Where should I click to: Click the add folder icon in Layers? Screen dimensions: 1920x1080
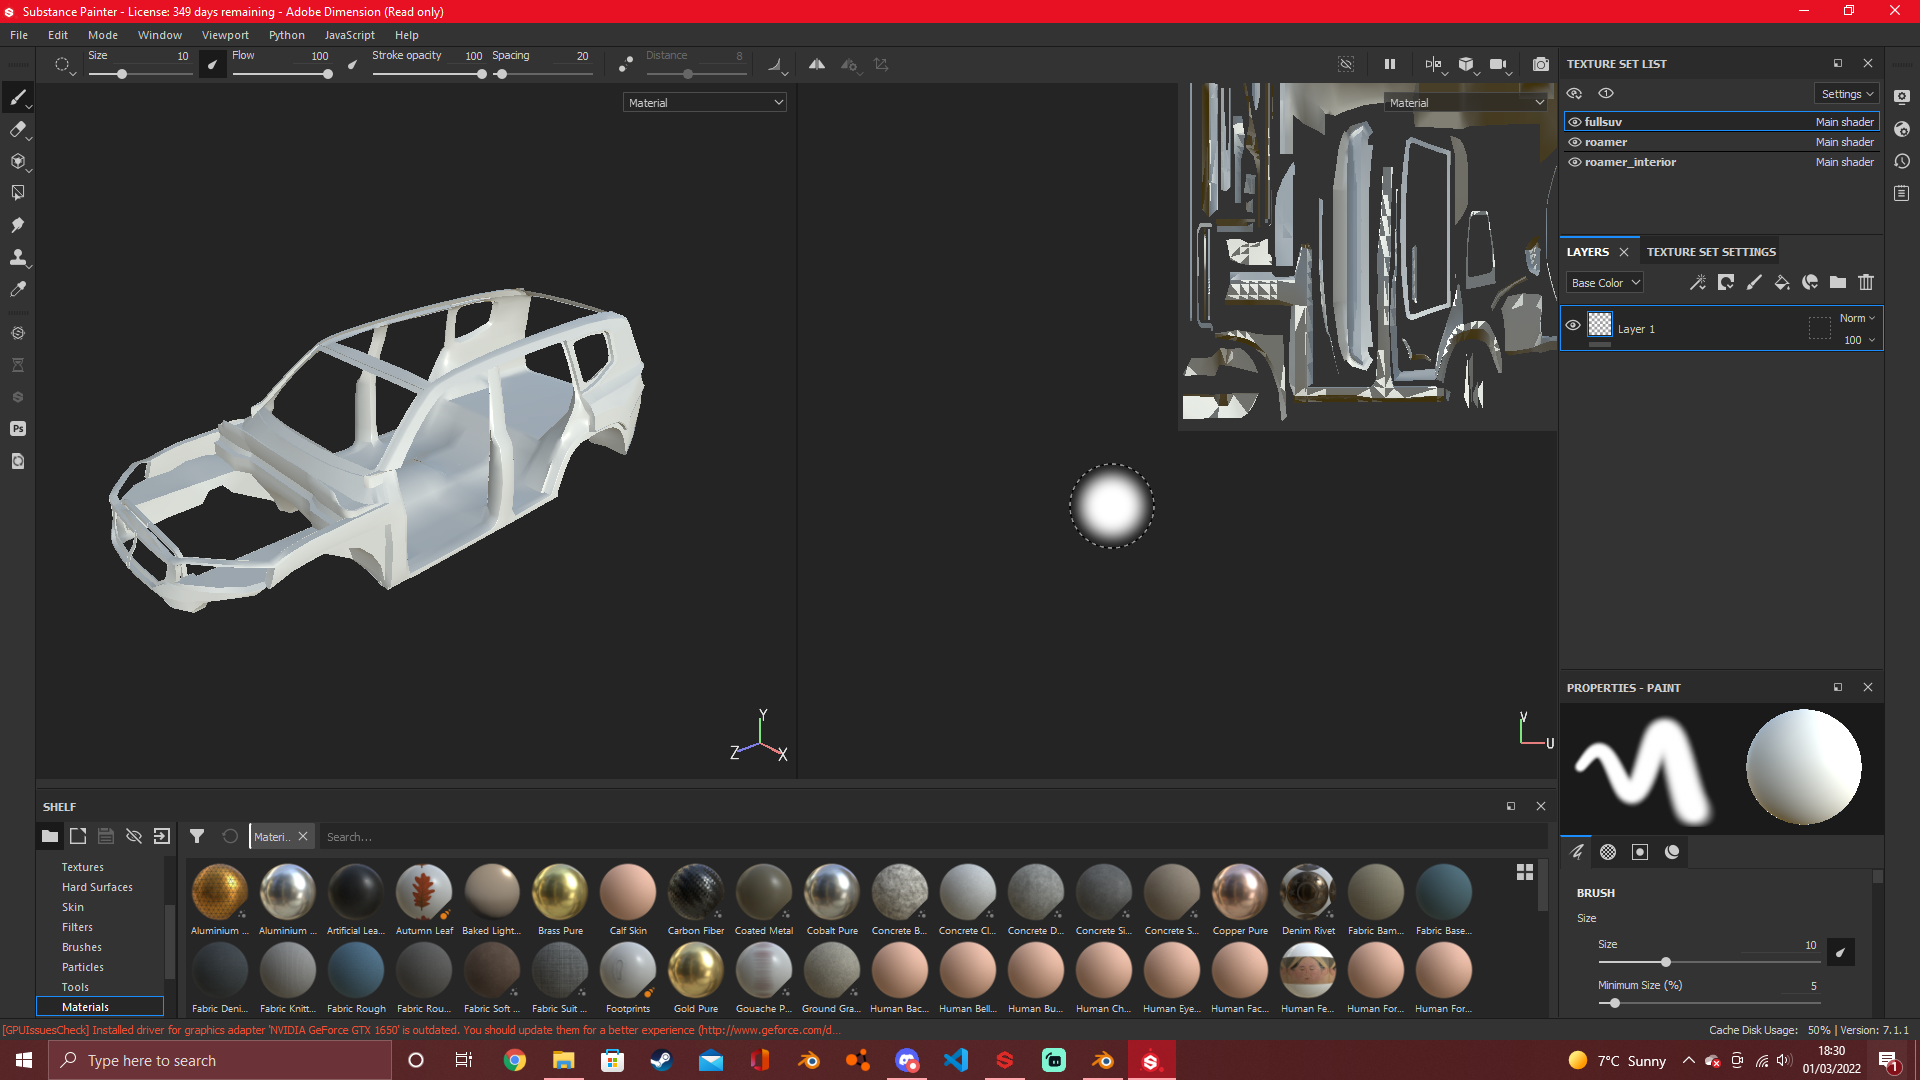pyautogui.click(x=1837, y=283)
